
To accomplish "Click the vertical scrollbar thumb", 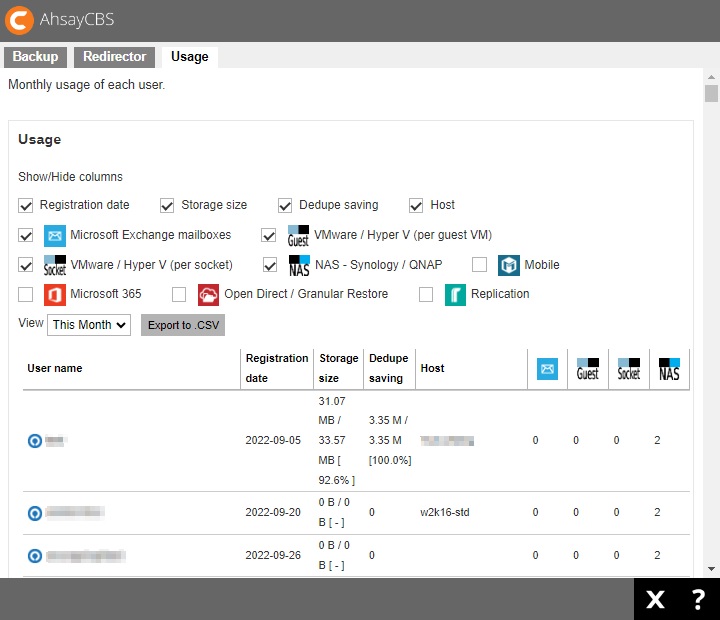I will coord(711,94).
